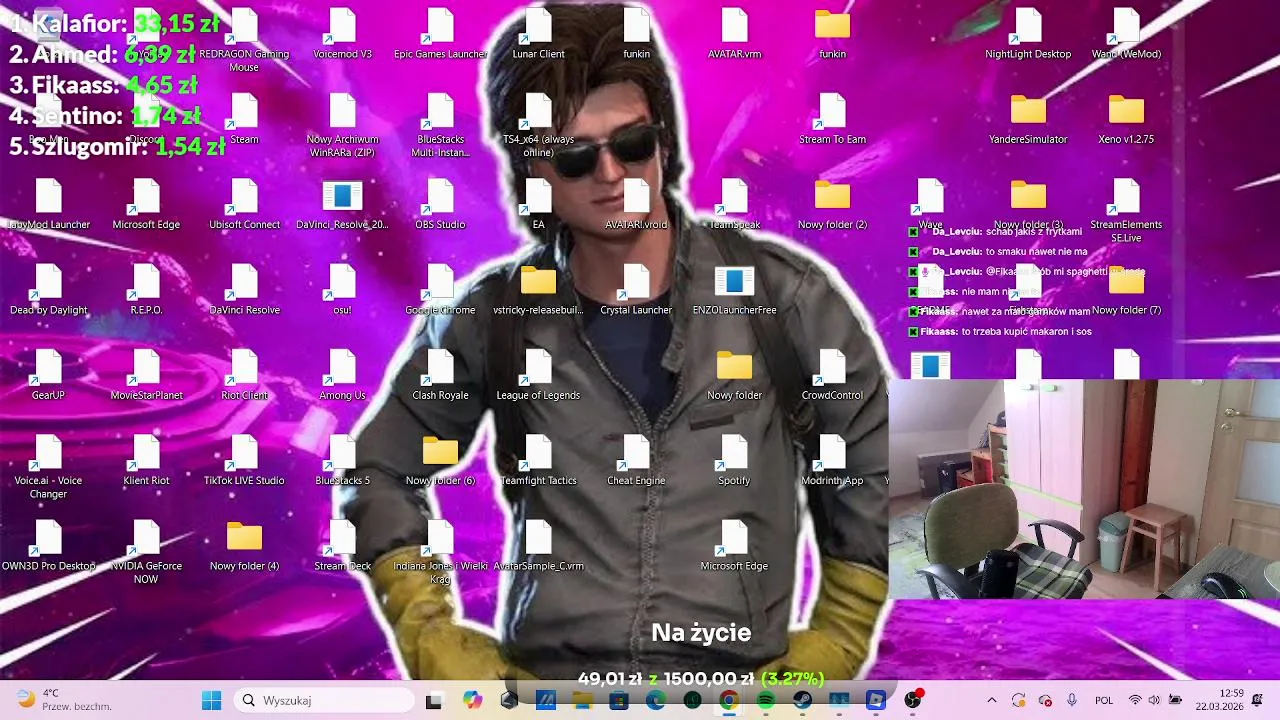Open the Epic Games Launcher shortcut

tap(440, 34)
